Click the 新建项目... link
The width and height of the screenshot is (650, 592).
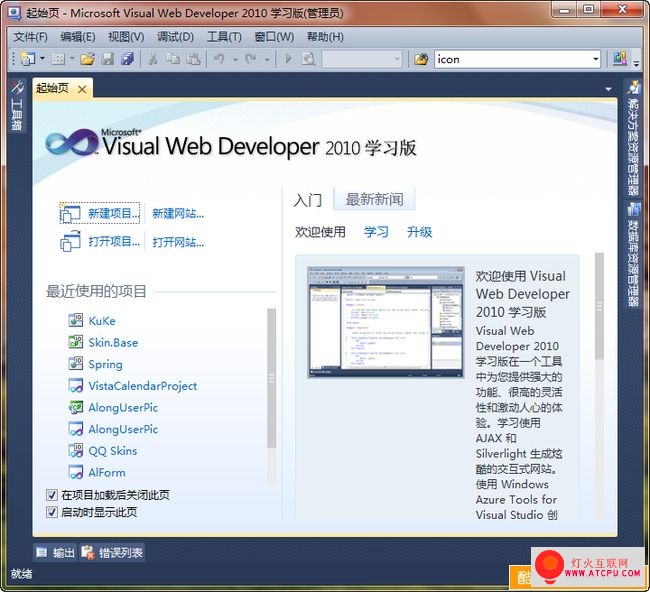pos(114,214)
